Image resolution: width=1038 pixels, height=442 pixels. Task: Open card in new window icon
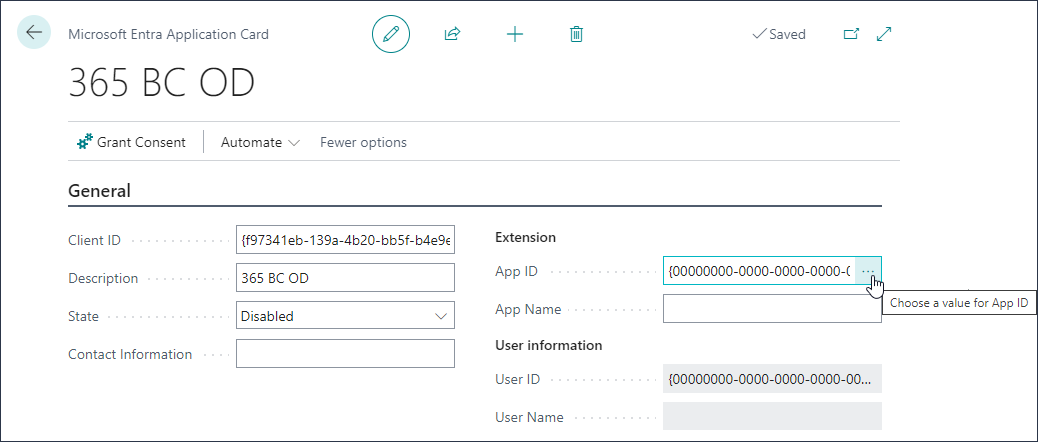click(851, 34)
